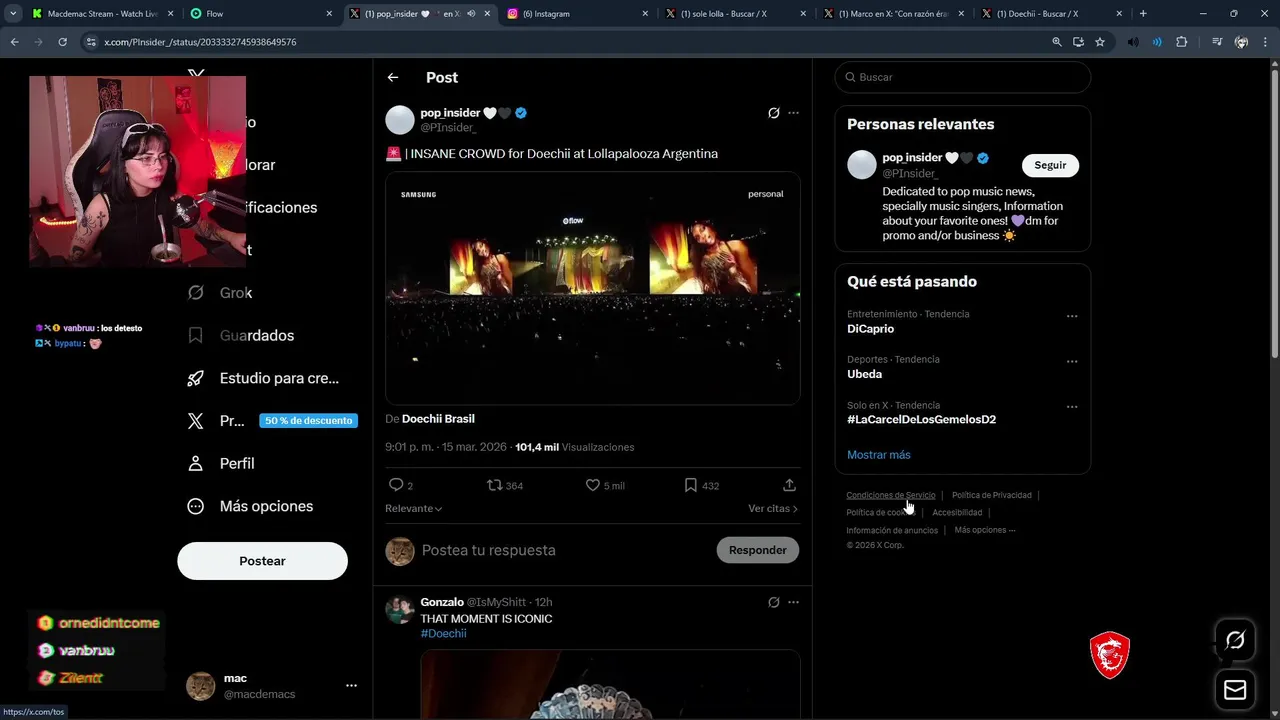The image size is (1280, 720).
Task: Open Chrome extensions puzzle icon
Action: coord(1182,42)
